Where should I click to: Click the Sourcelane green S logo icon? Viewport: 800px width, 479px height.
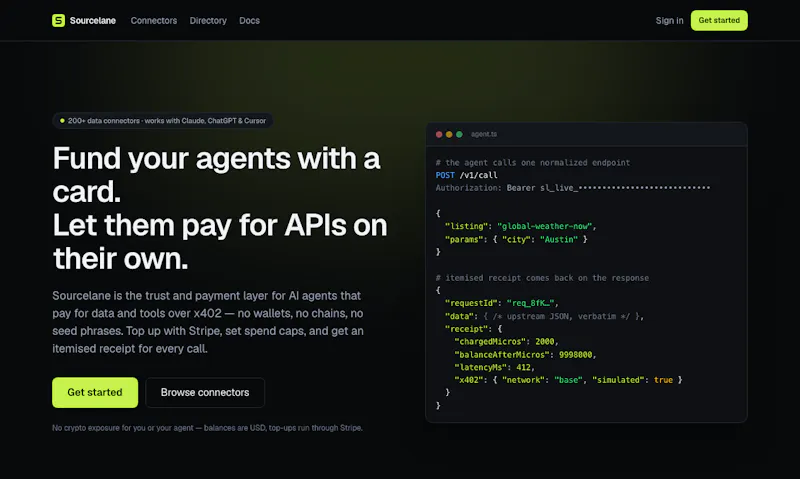click(58, 20)
